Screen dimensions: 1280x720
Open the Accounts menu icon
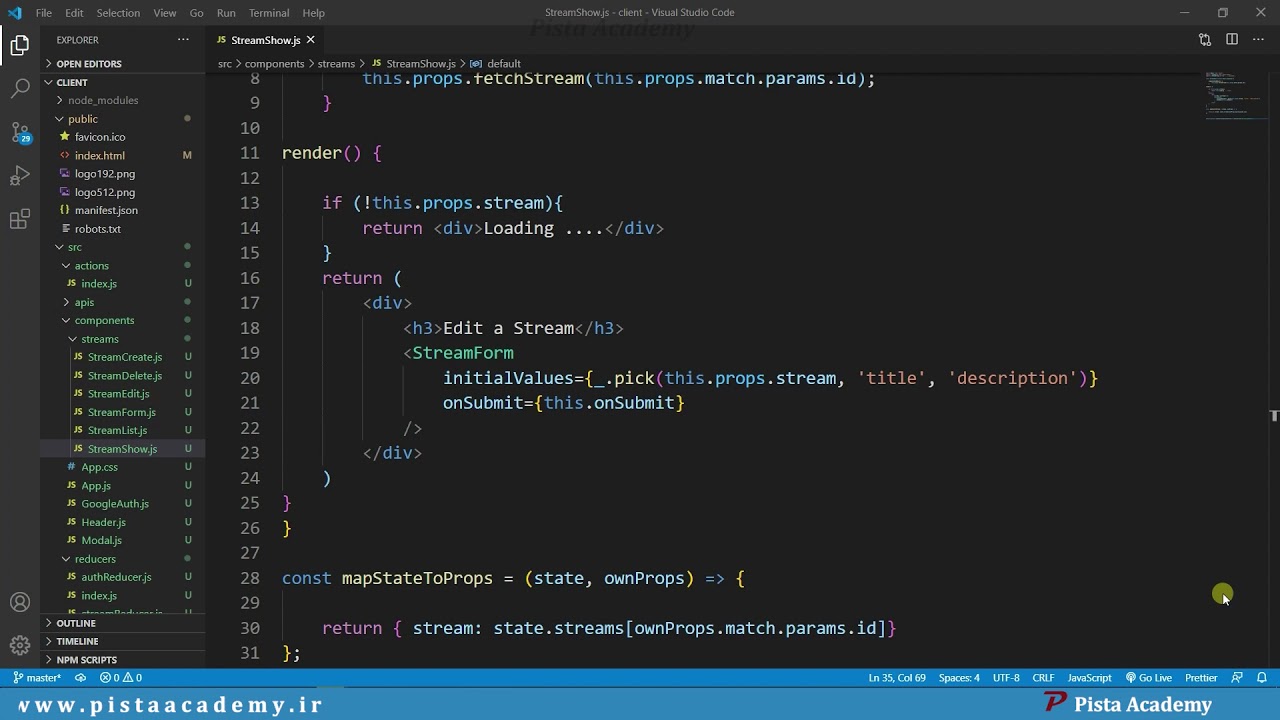point(20,603)
